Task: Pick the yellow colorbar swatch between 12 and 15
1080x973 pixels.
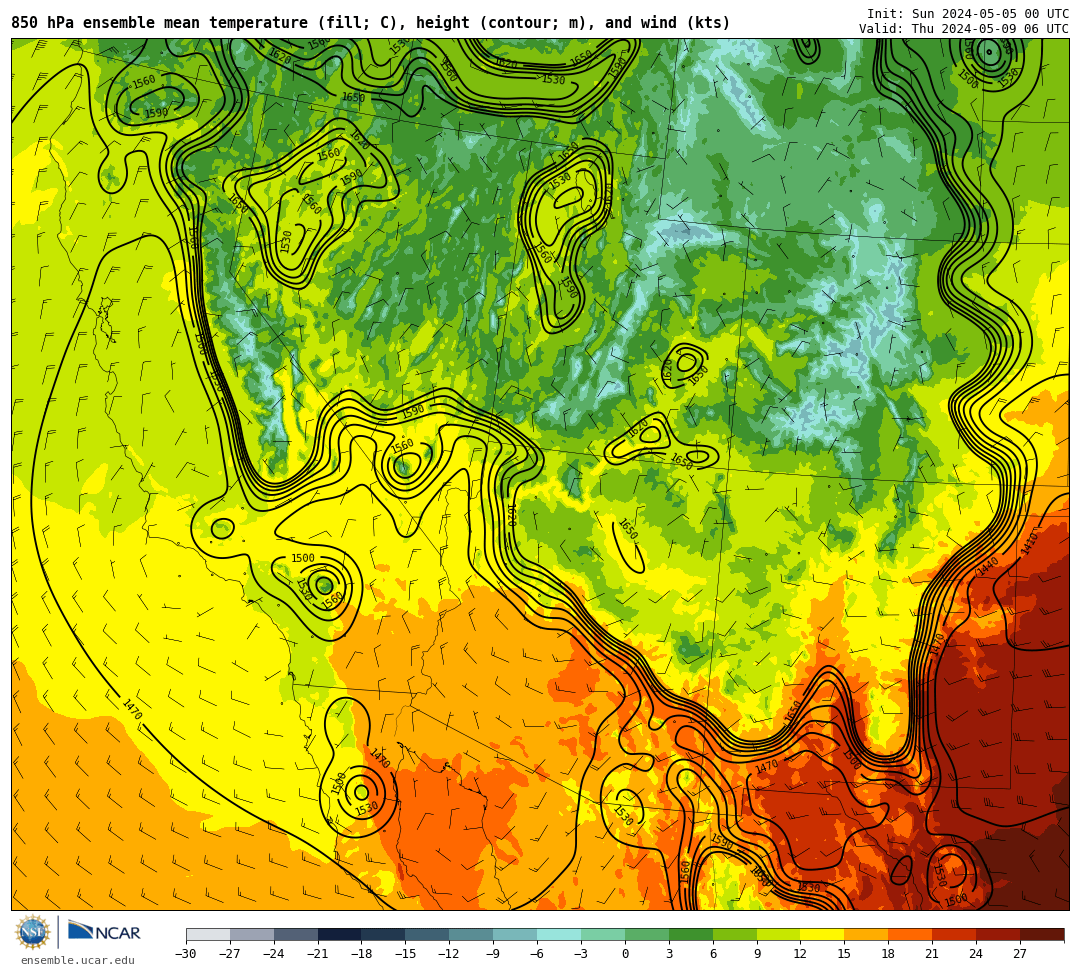Action: pos(823,934)
